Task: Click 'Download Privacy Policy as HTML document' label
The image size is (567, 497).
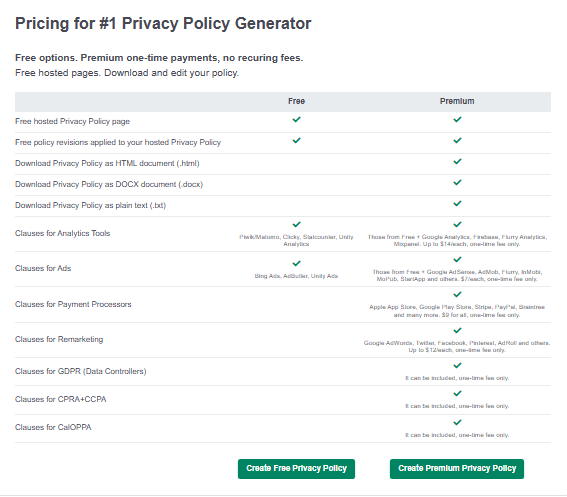Action: (107, 163)
